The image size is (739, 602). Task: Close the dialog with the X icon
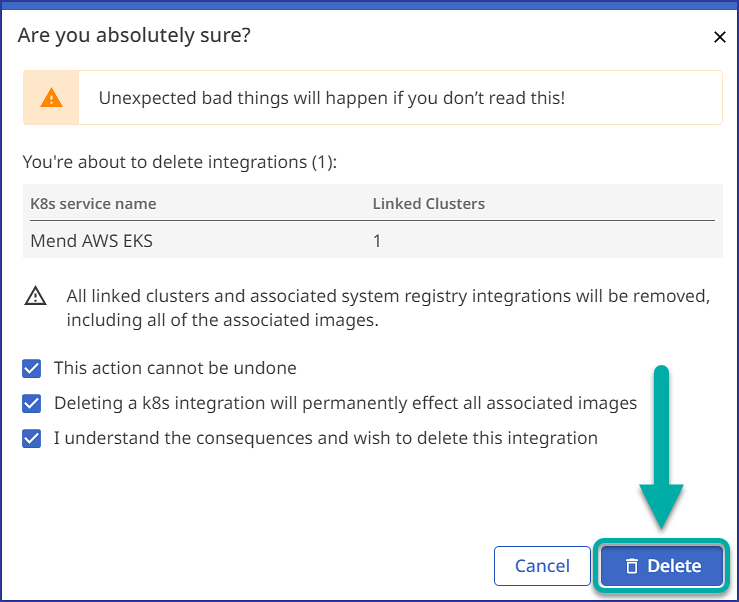click(x=719, y=37)
